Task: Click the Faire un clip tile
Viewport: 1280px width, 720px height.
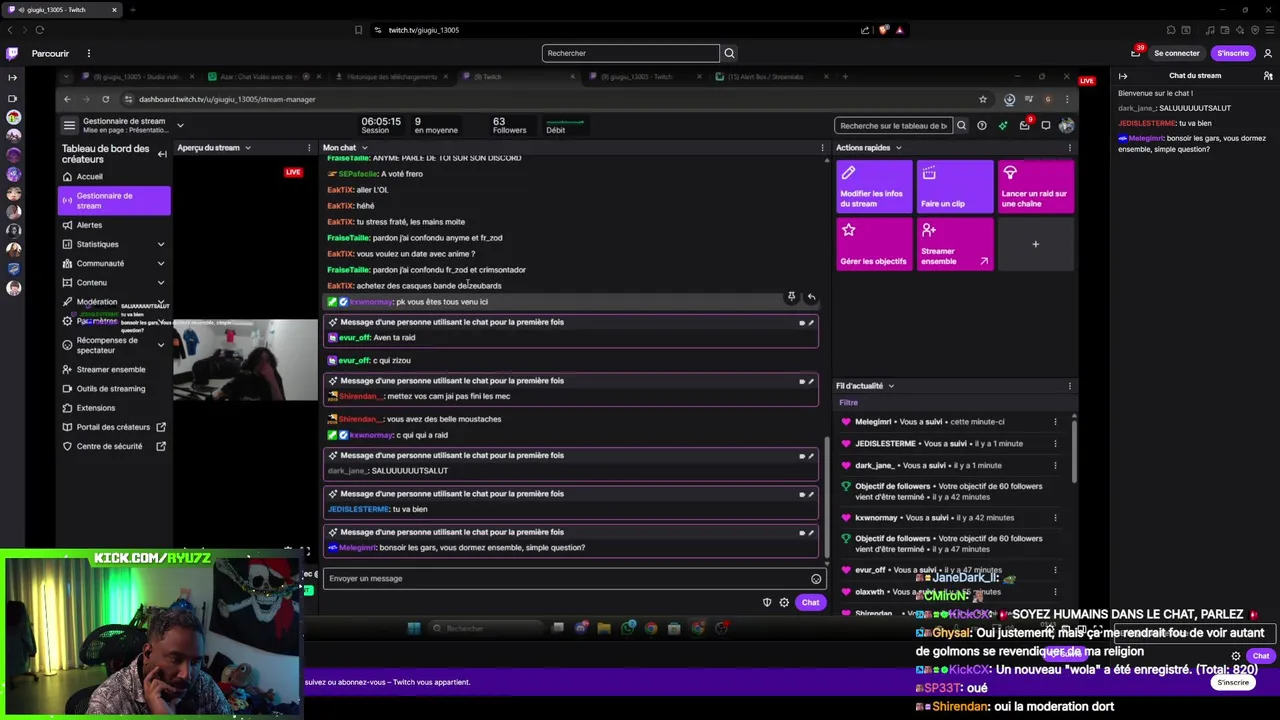Action: (955, 187)
